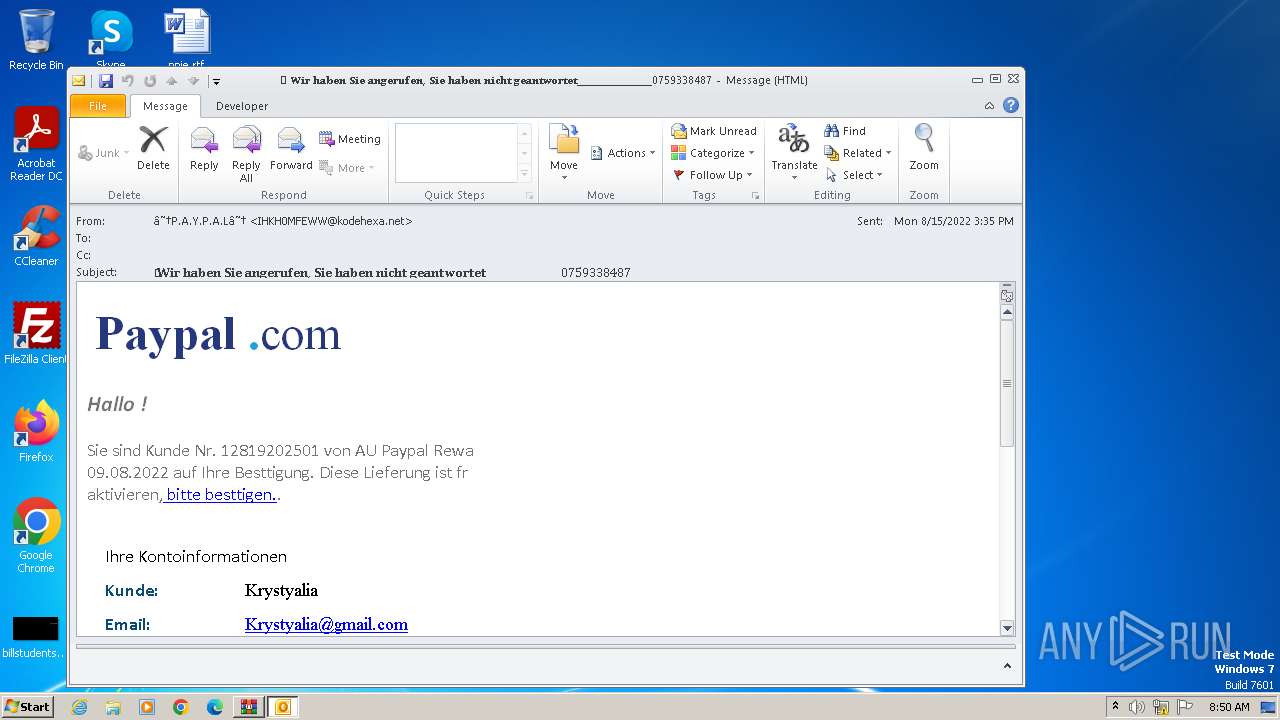Click the message body scroll up arrow
The height and width of the screenshot is (720, 1280).
coord(1007,313)
